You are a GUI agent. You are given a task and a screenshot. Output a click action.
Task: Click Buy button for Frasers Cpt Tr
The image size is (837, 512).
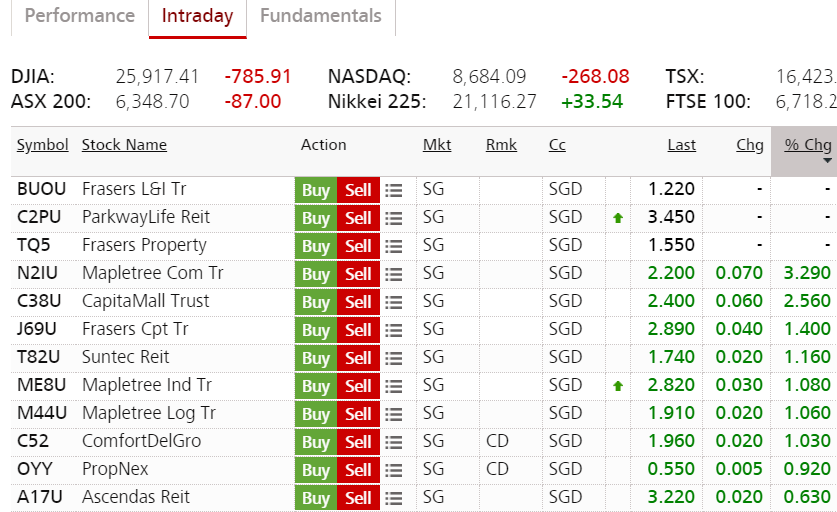316,330
